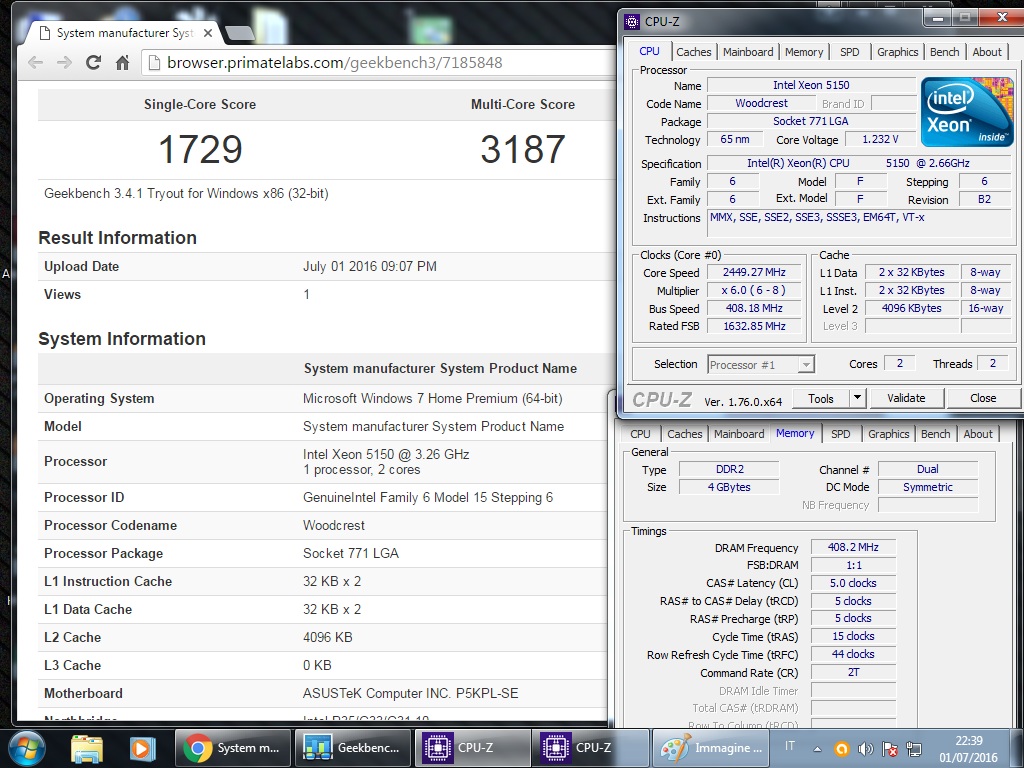1024x768 pixels.
Task: Click the Intel Xeon inside logo
Action: pos(967,112)
